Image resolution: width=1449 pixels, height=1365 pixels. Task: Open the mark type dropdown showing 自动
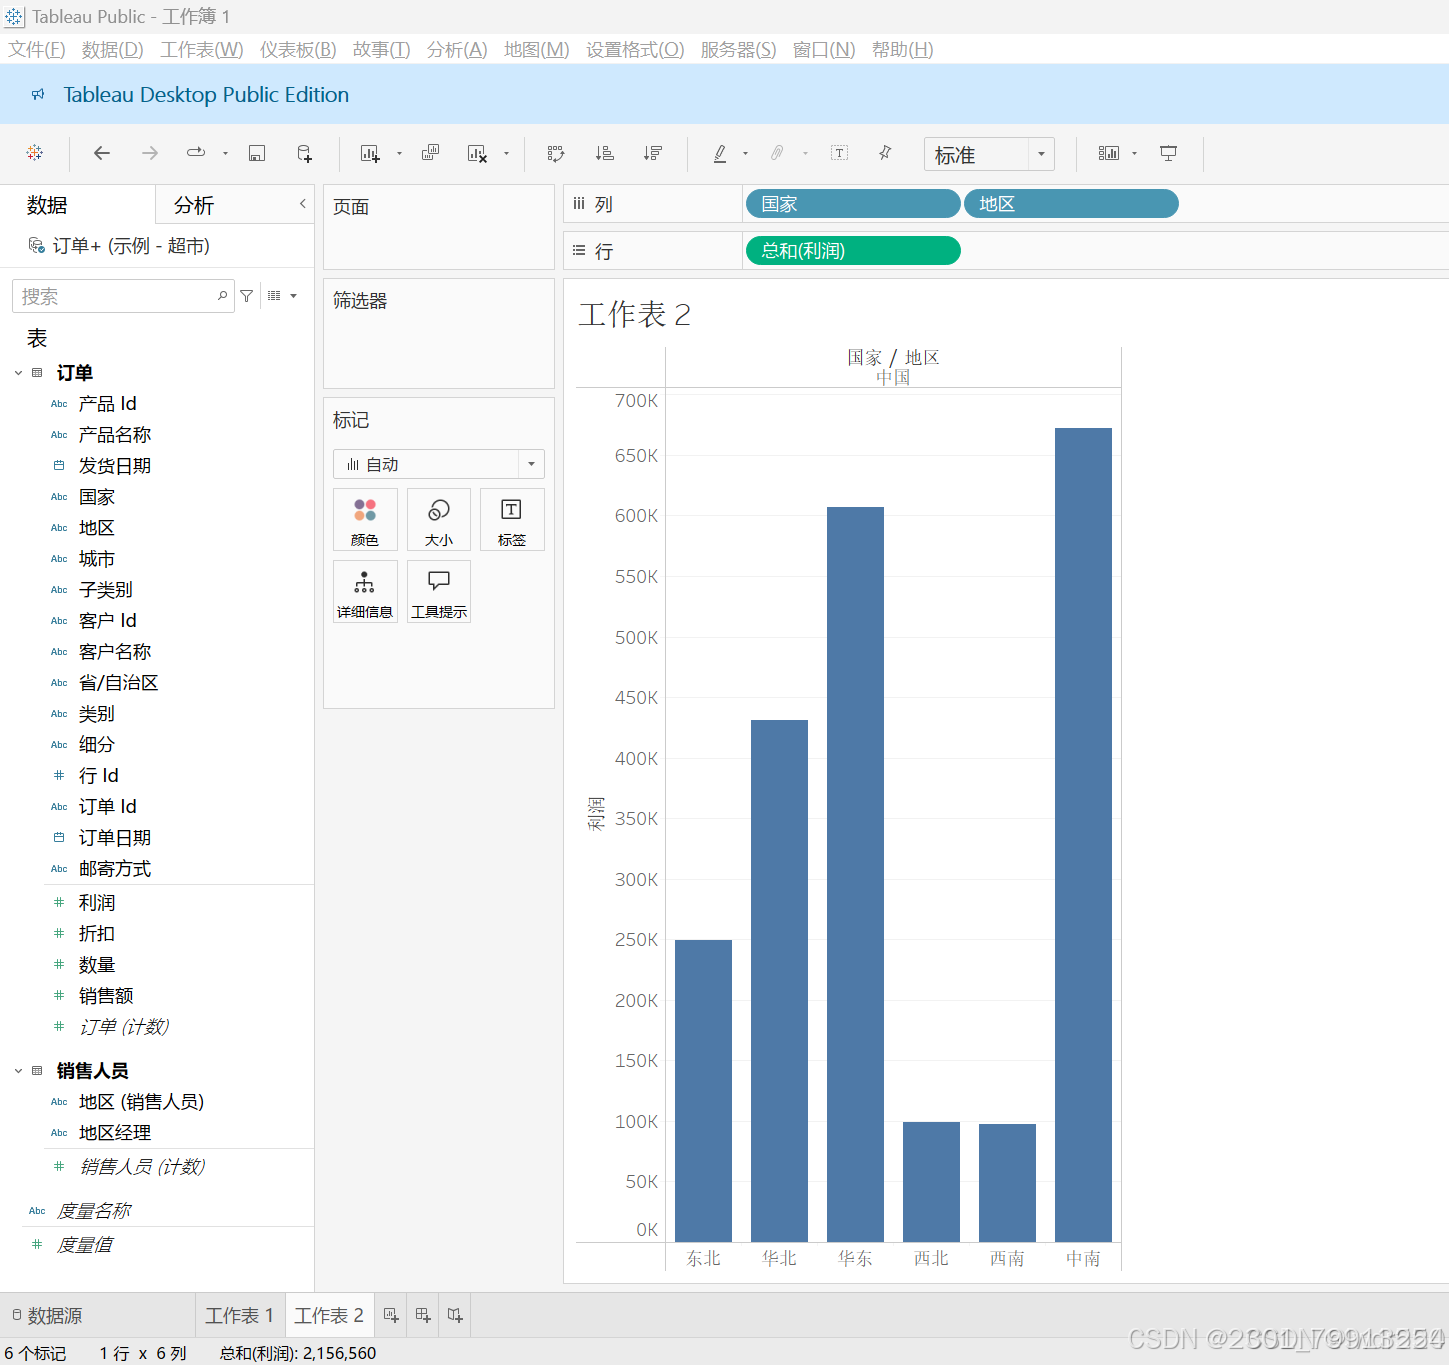click(x=531, y=463)
